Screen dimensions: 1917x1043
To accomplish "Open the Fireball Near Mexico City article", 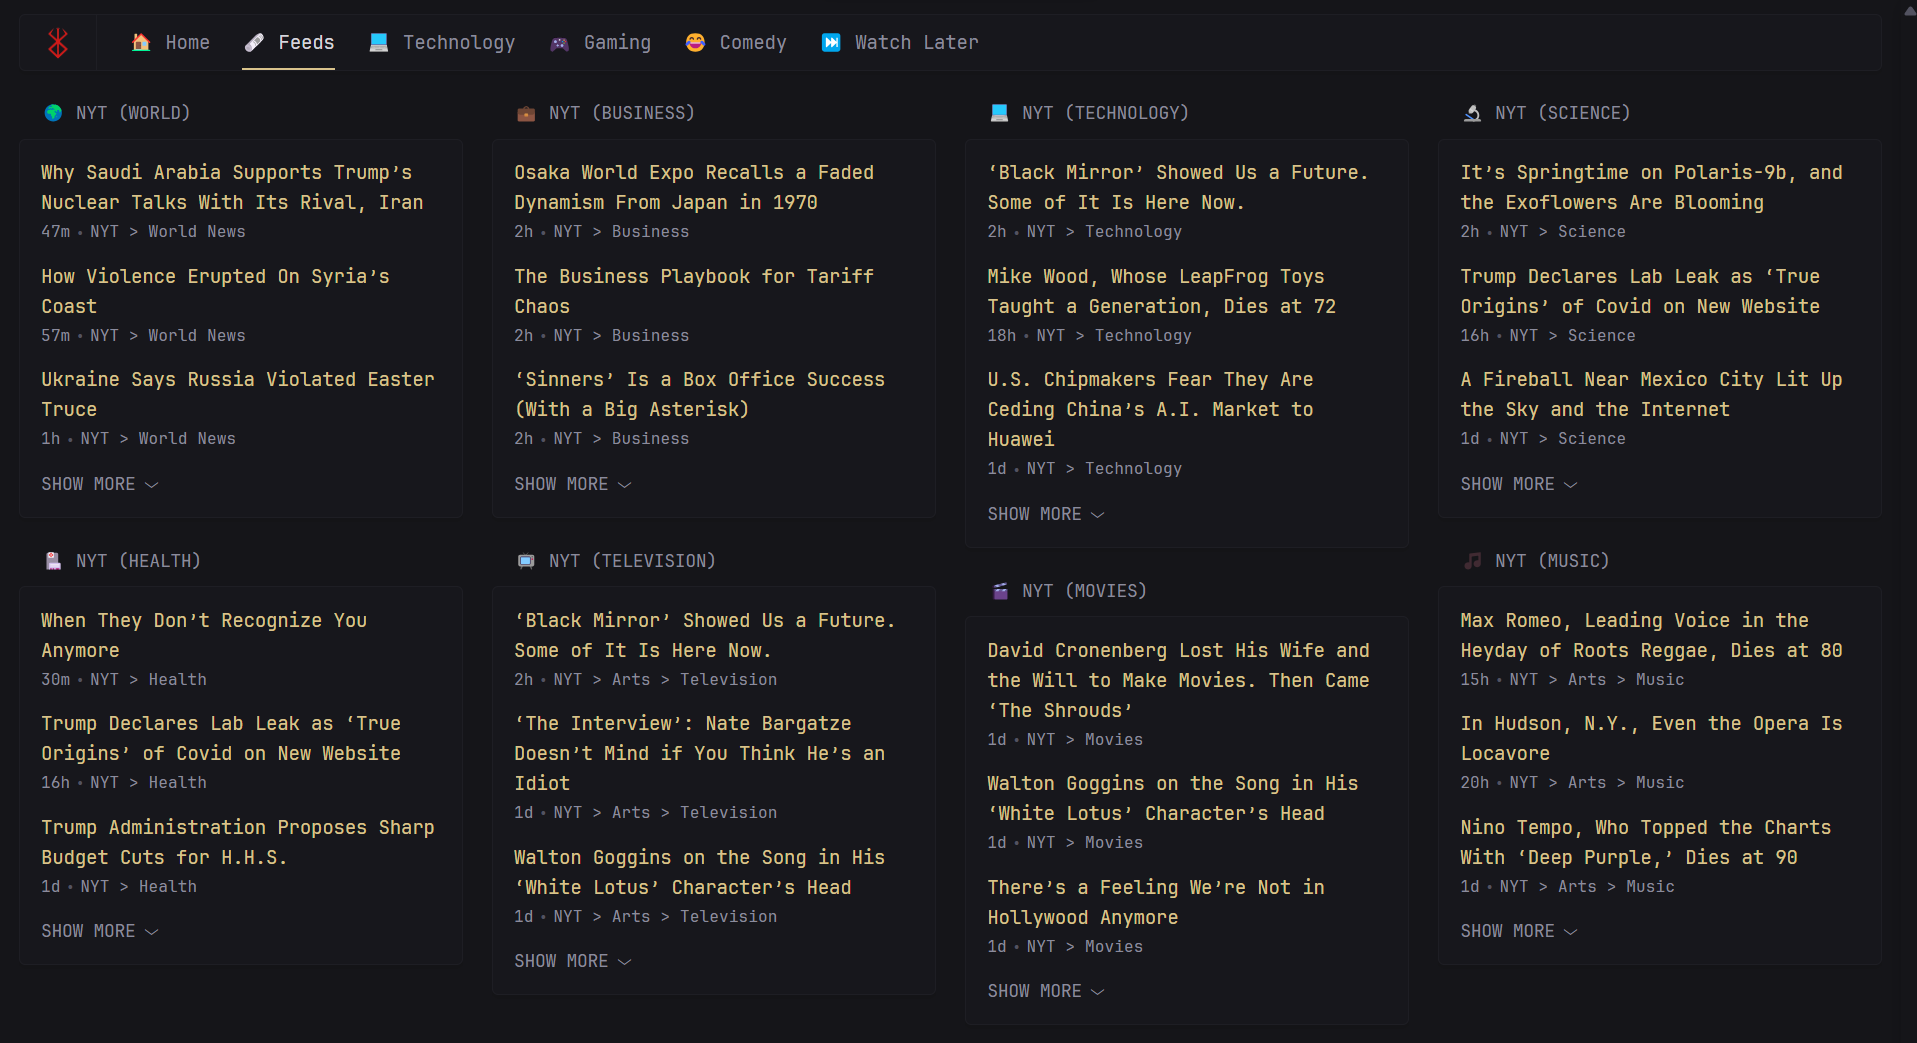I will point(1651,394).
